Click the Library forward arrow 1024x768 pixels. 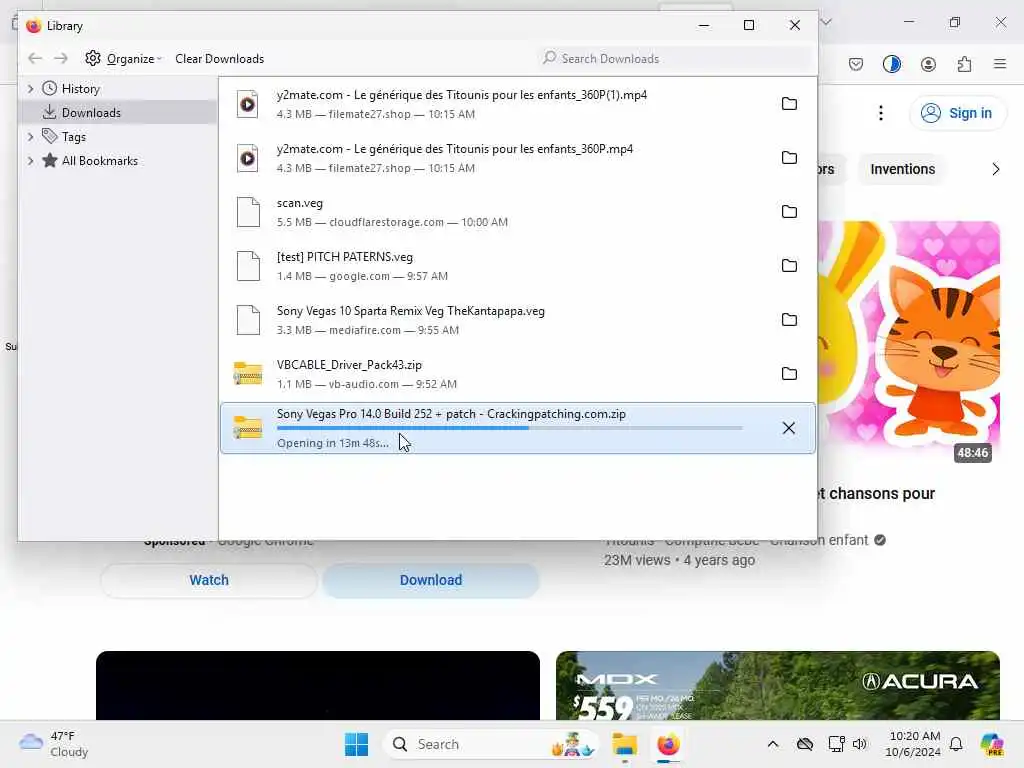(61, 59)
